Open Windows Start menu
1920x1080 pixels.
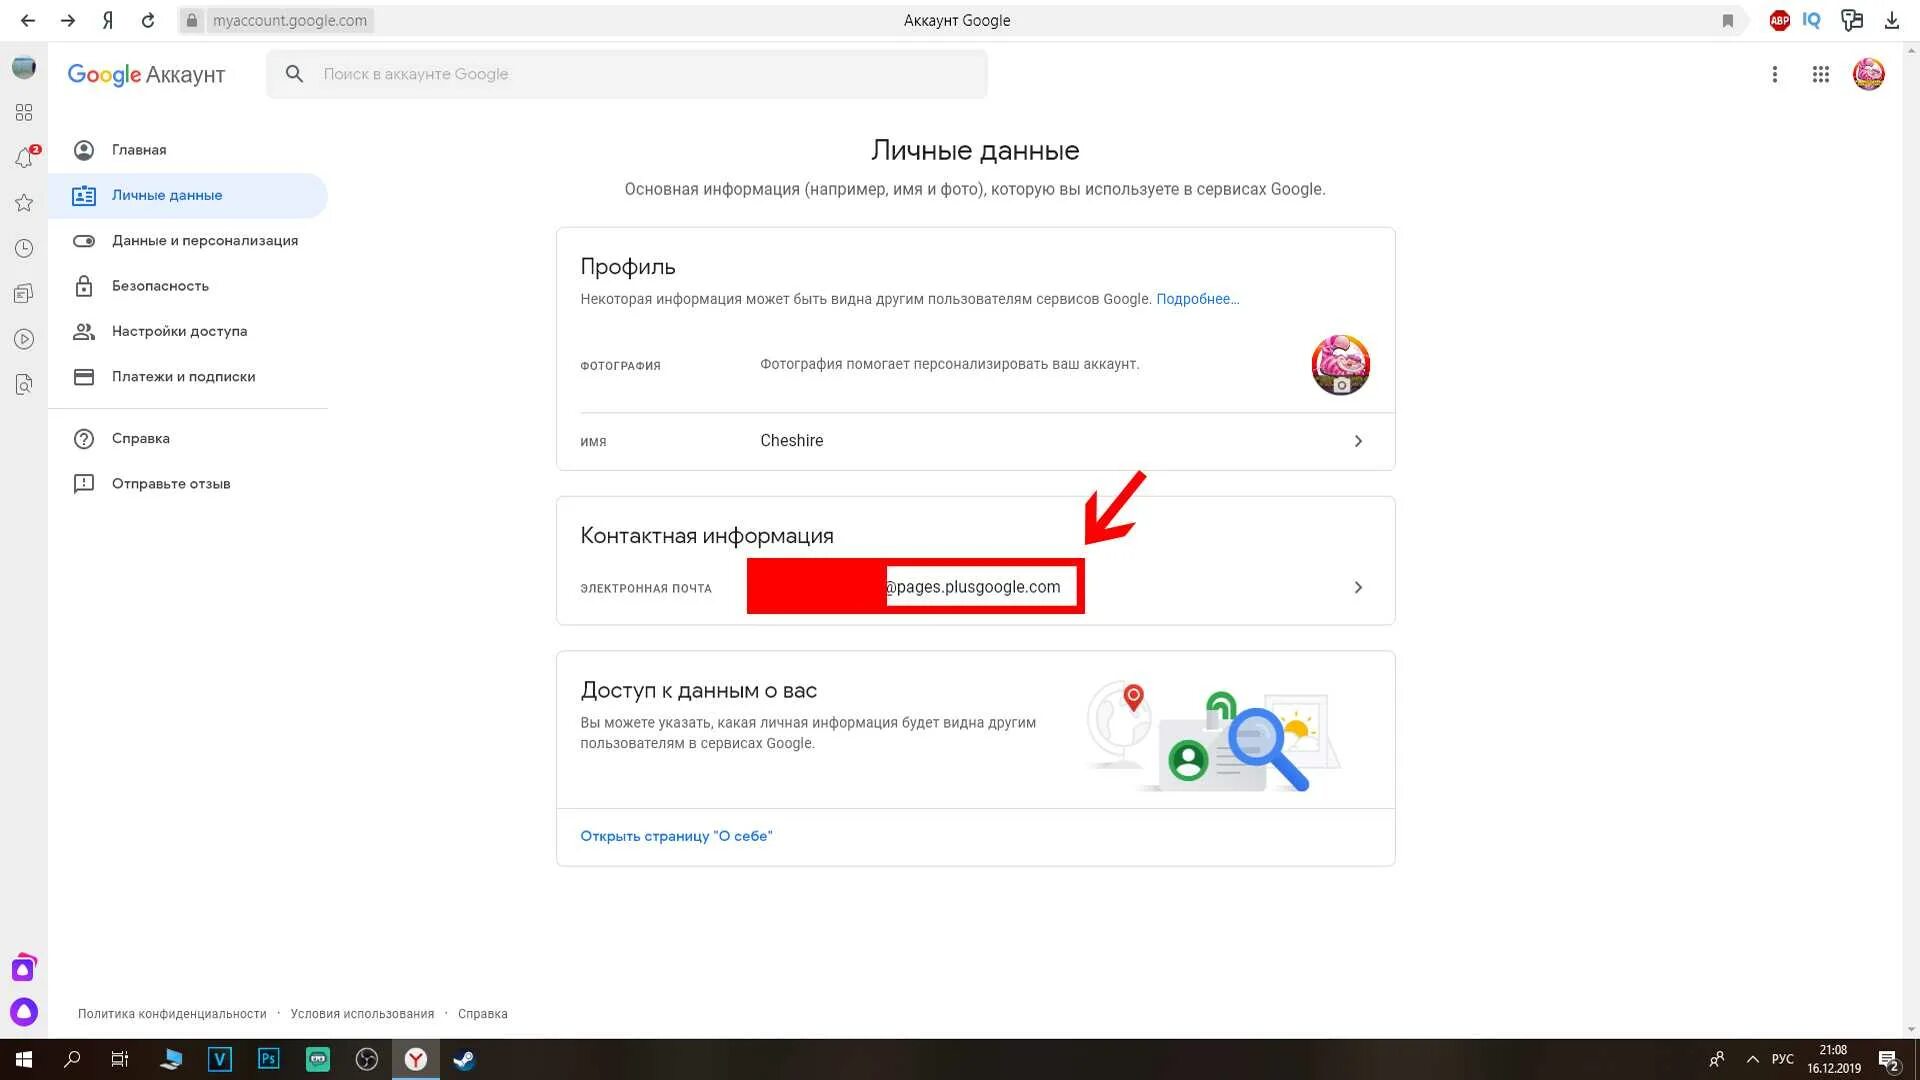click(24, 1059)
